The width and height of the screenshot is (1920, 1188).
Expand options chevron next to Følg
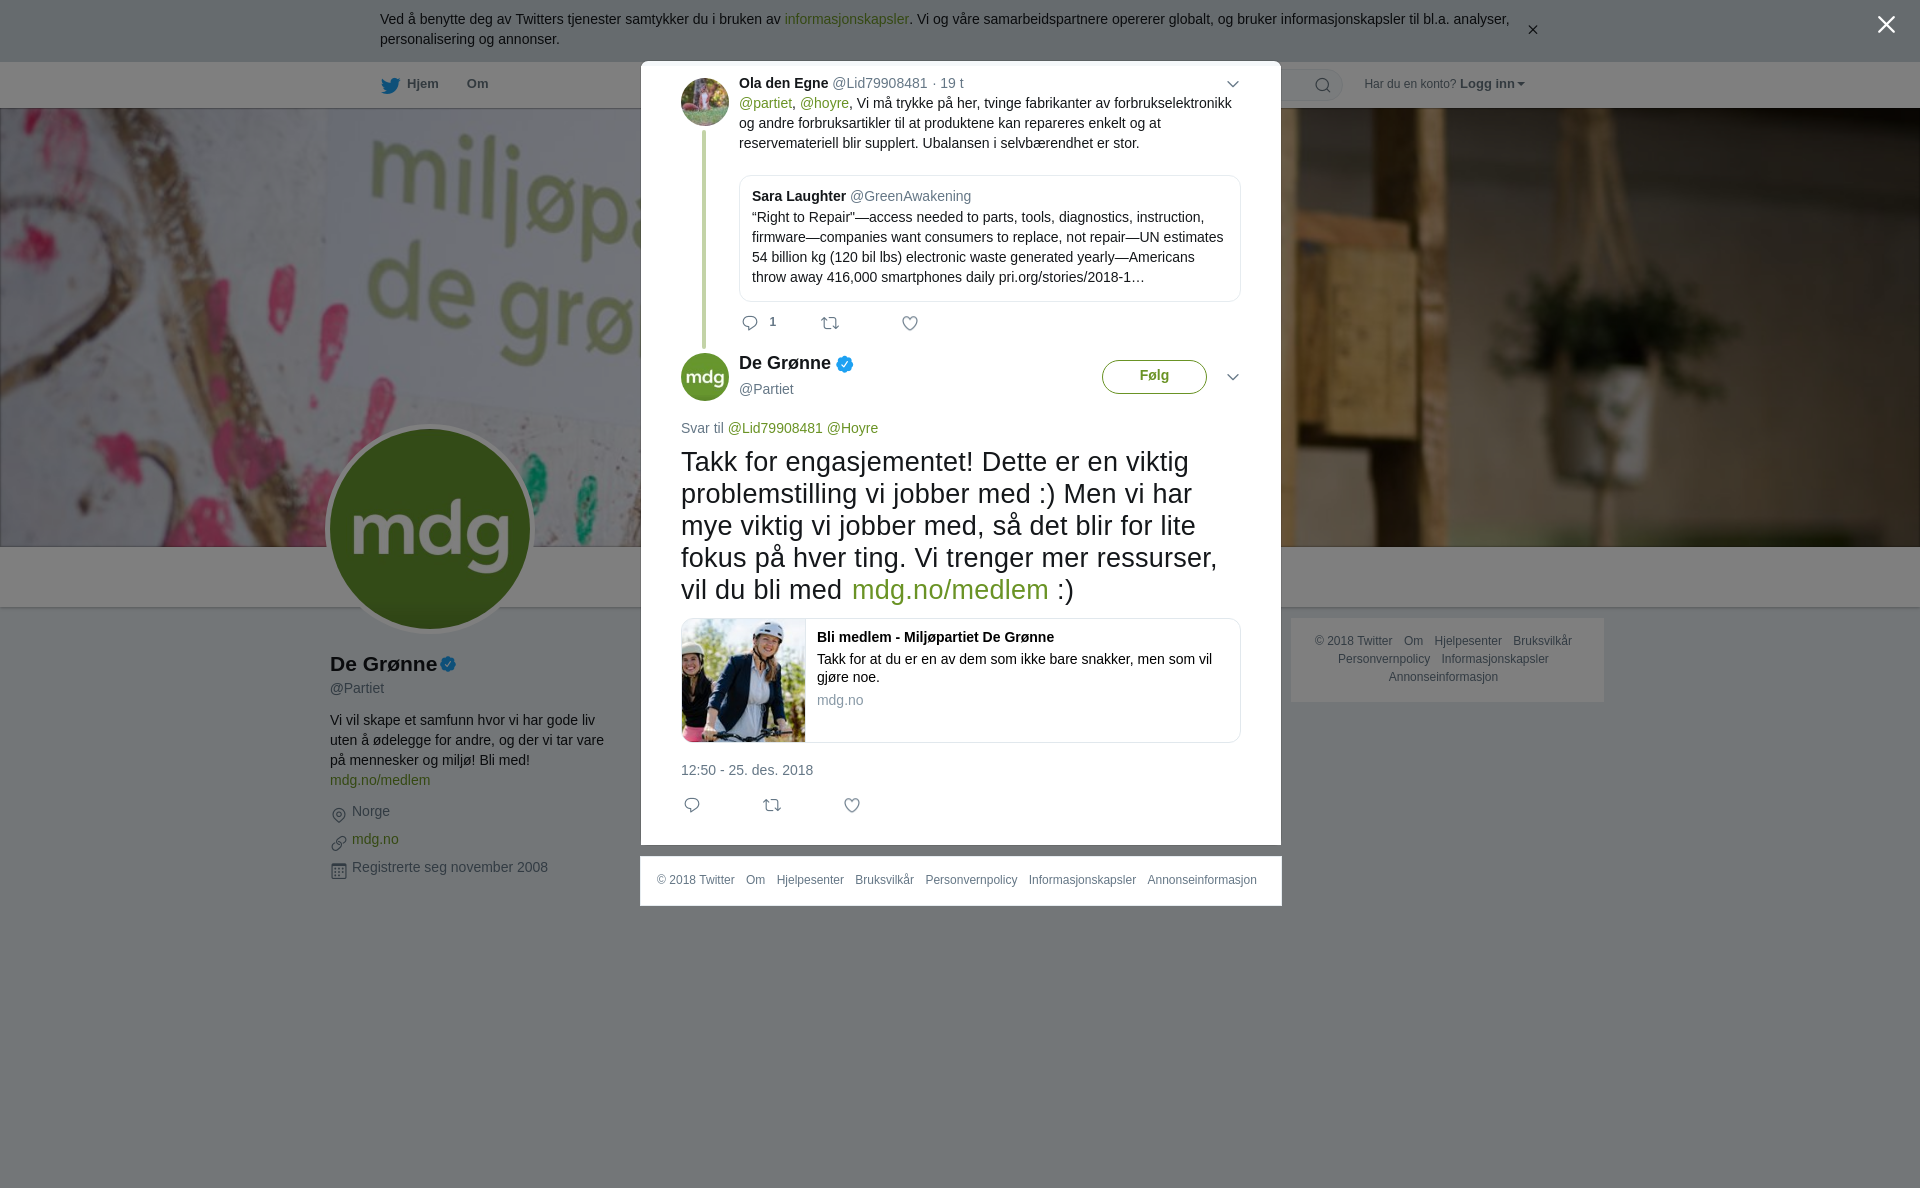click(1233, 377)
